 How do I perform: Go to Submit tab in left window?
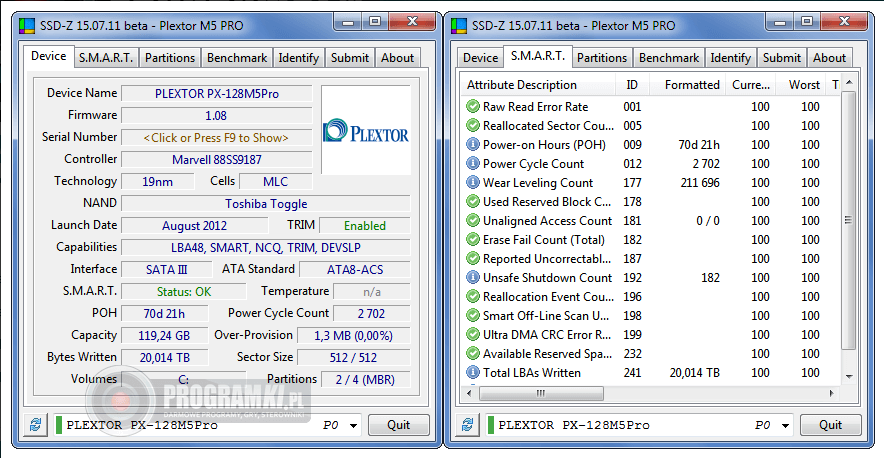tap(350, 58)
